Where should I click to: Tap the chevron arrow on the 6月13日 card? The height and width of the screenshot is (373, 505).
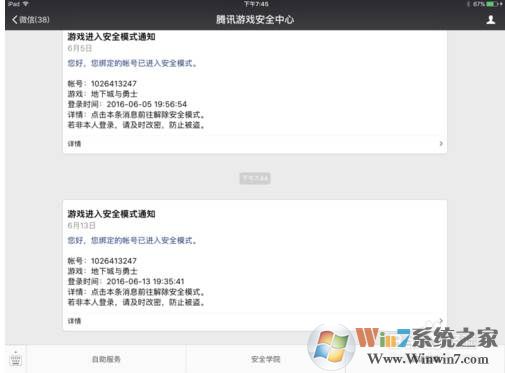441,321
